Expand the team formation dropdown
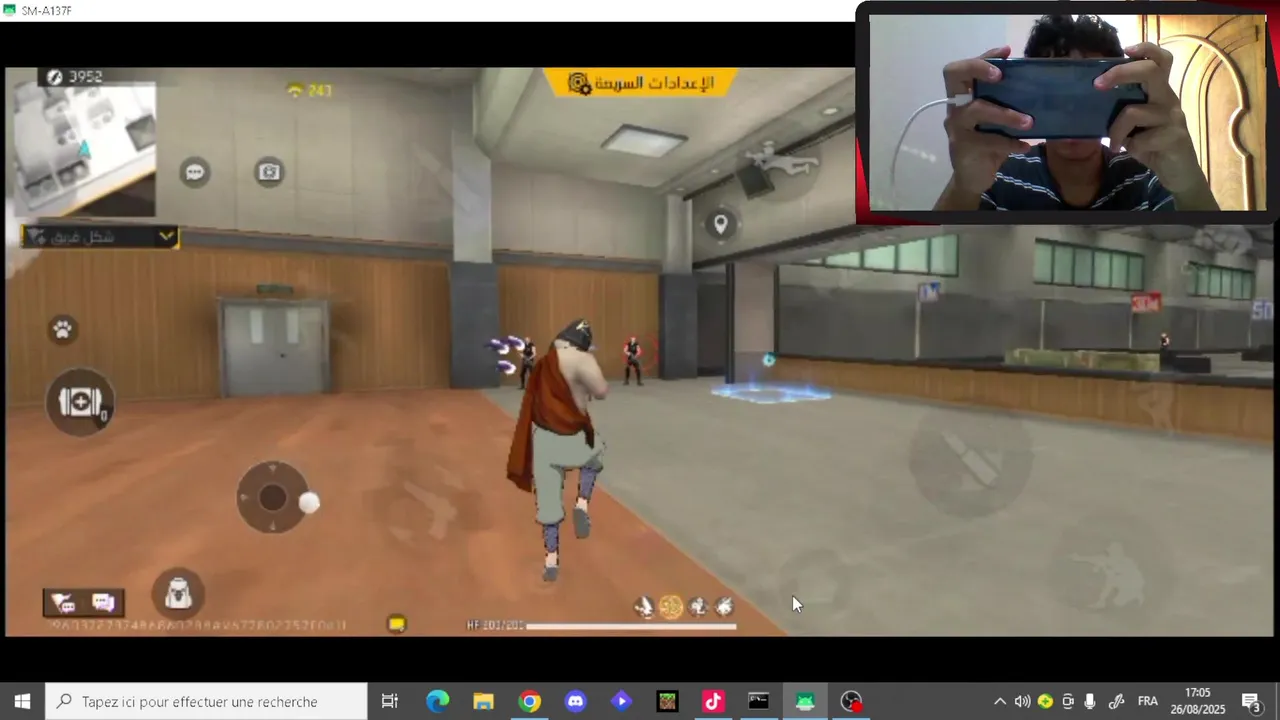This screenshot has height=720, width=1280. (100, 236)
